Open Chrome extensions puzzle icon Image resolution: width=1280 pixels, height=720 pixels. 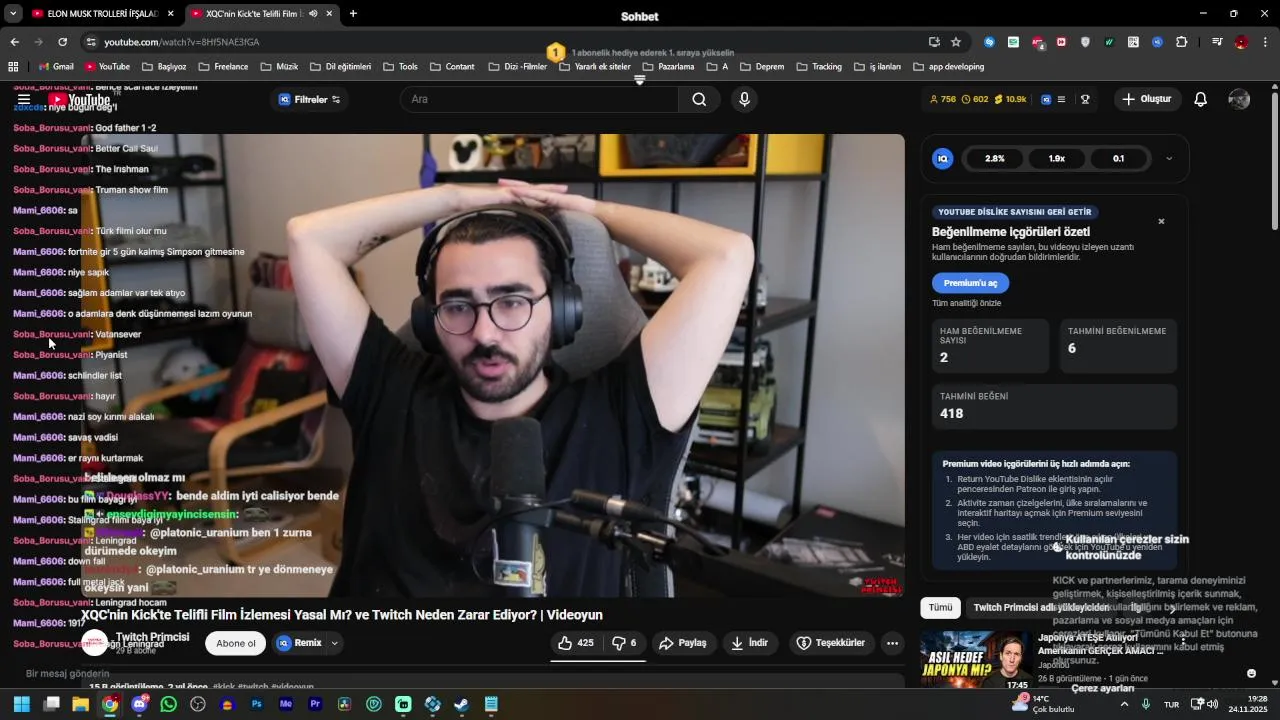pos(1181,42)
